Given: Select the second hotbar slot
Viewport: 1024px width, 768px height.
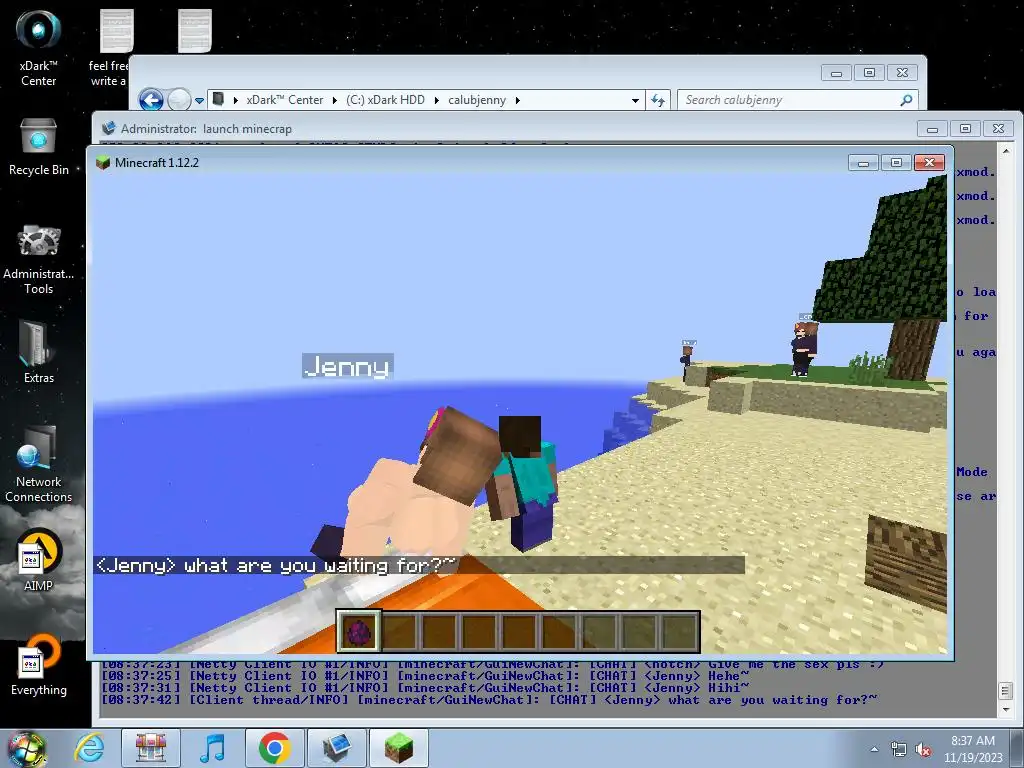Looking at the screenshot, I should coord(399,632).
